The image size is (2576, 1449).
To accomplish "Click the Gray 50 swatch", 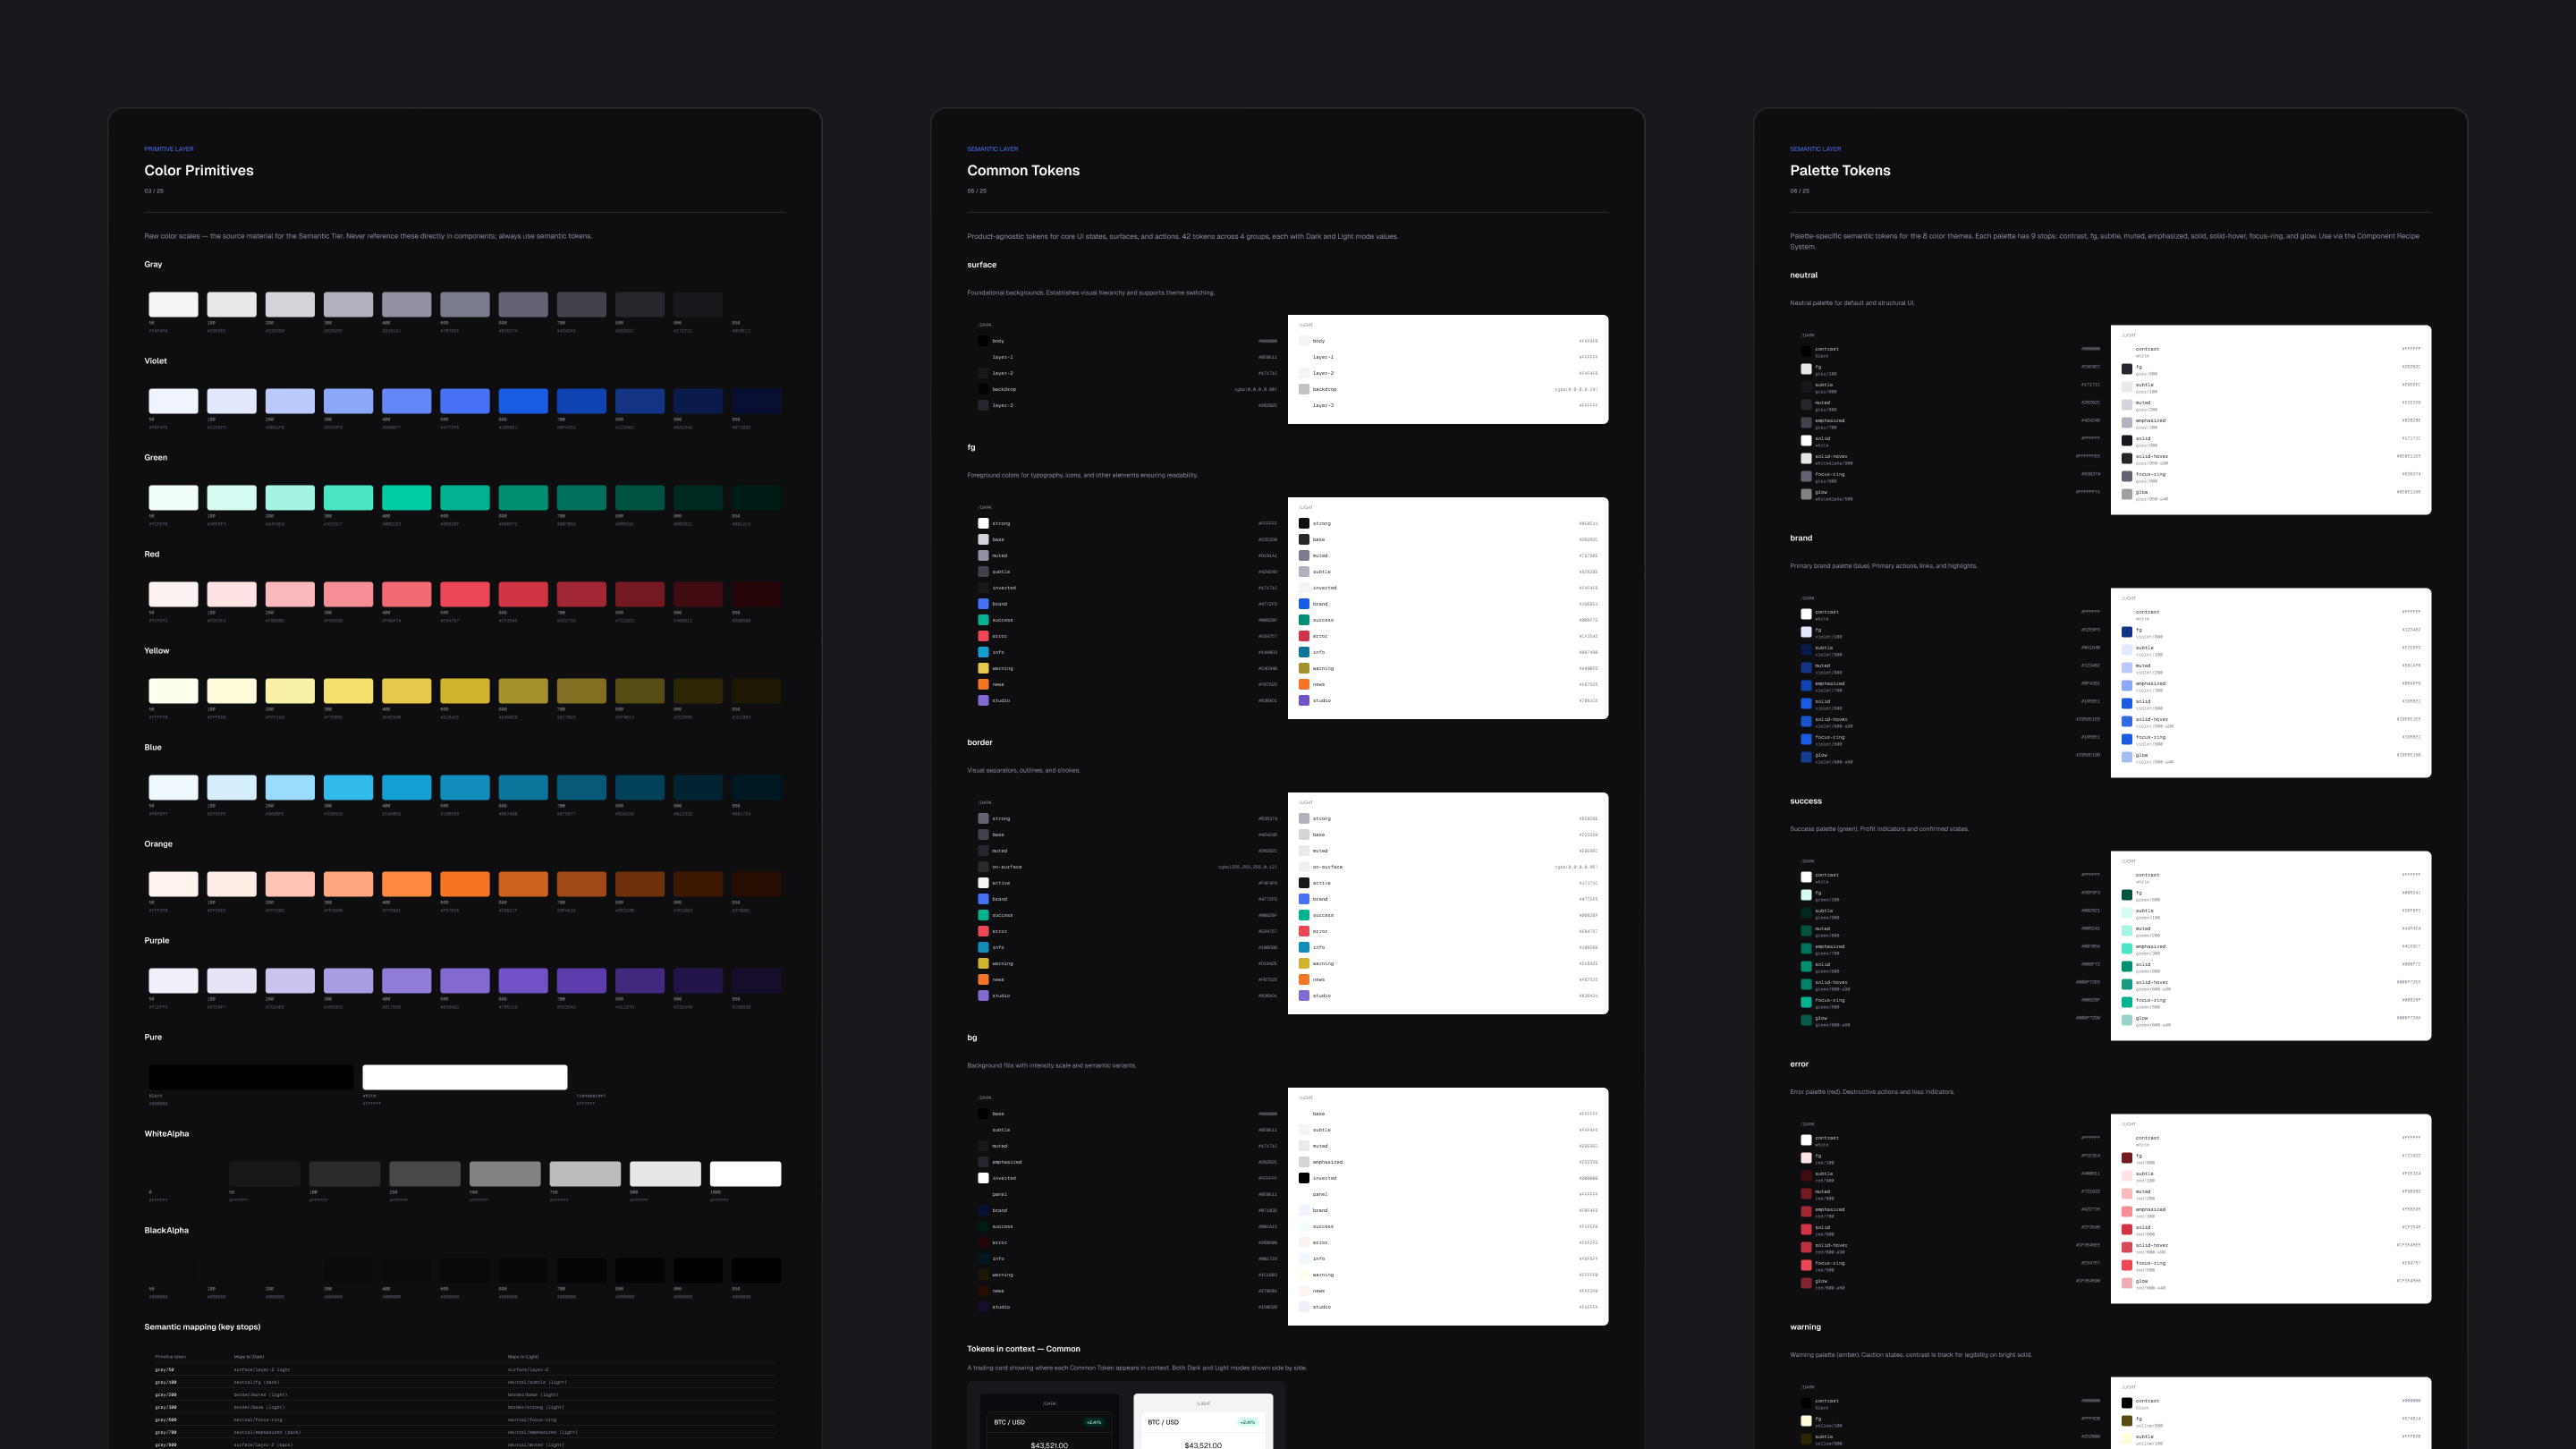I will coord(173,304).
